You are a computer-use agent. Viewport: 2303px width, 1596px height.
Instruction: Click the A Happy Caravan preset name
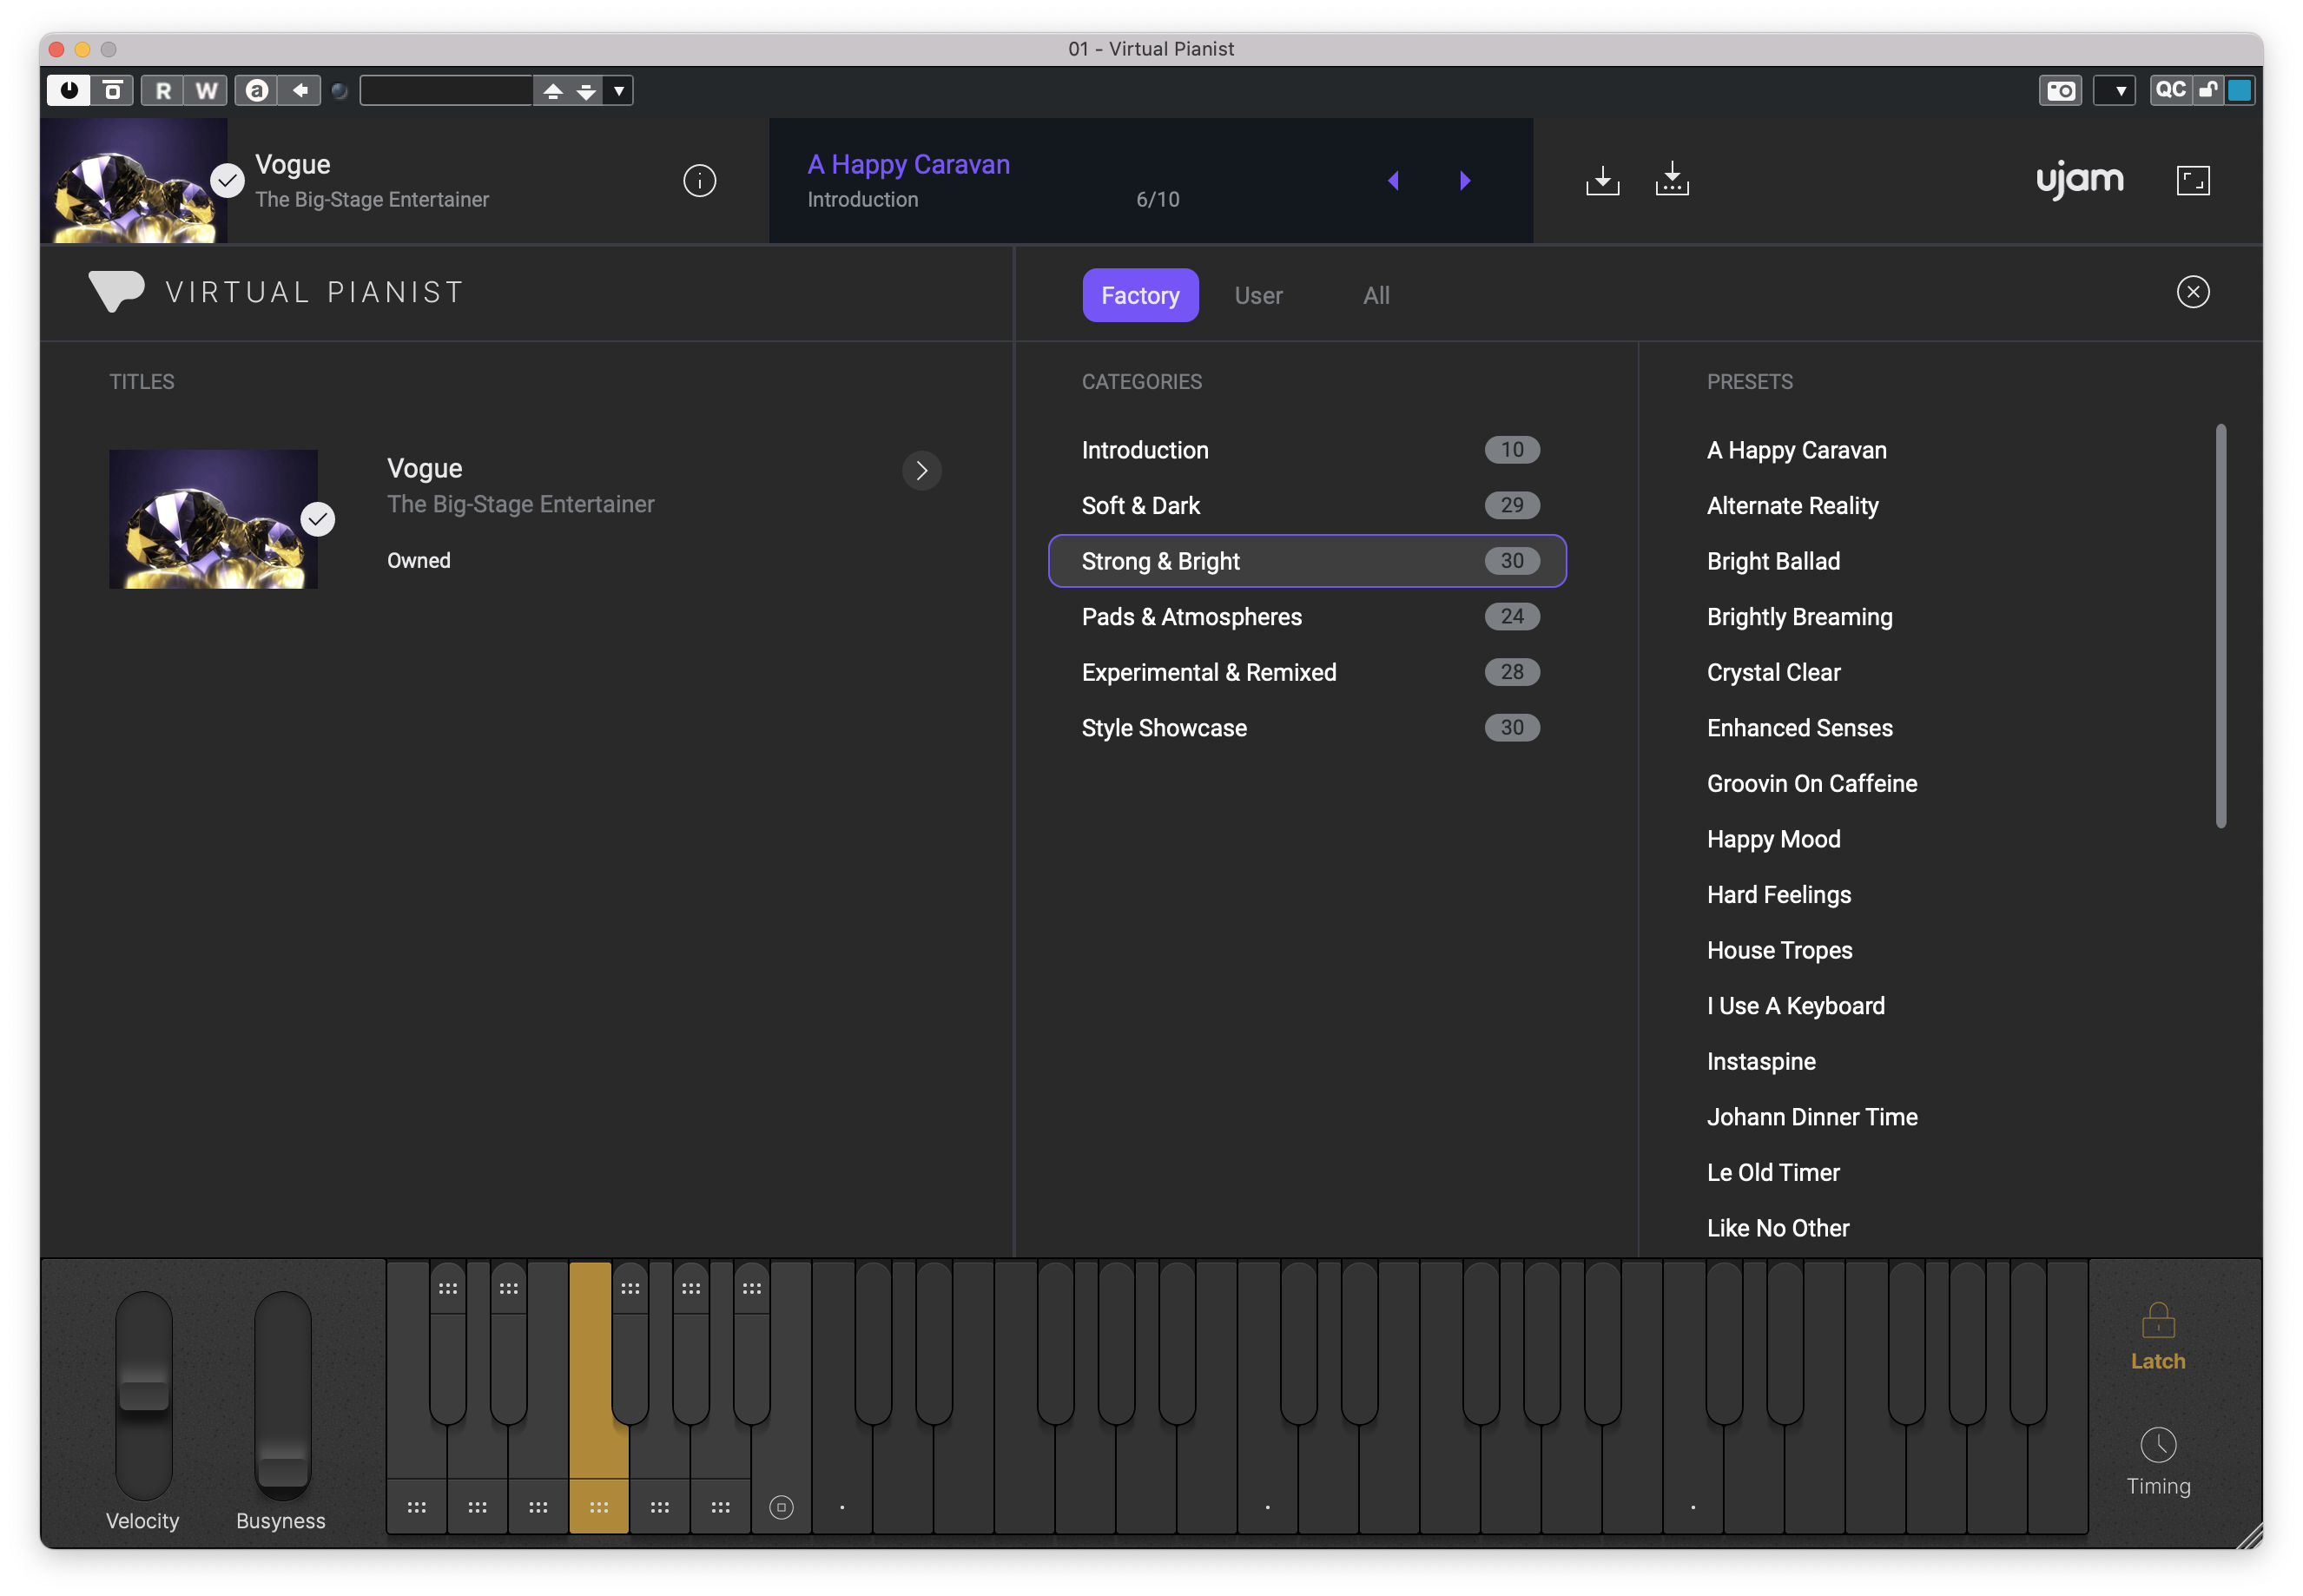tap(908, 164)
